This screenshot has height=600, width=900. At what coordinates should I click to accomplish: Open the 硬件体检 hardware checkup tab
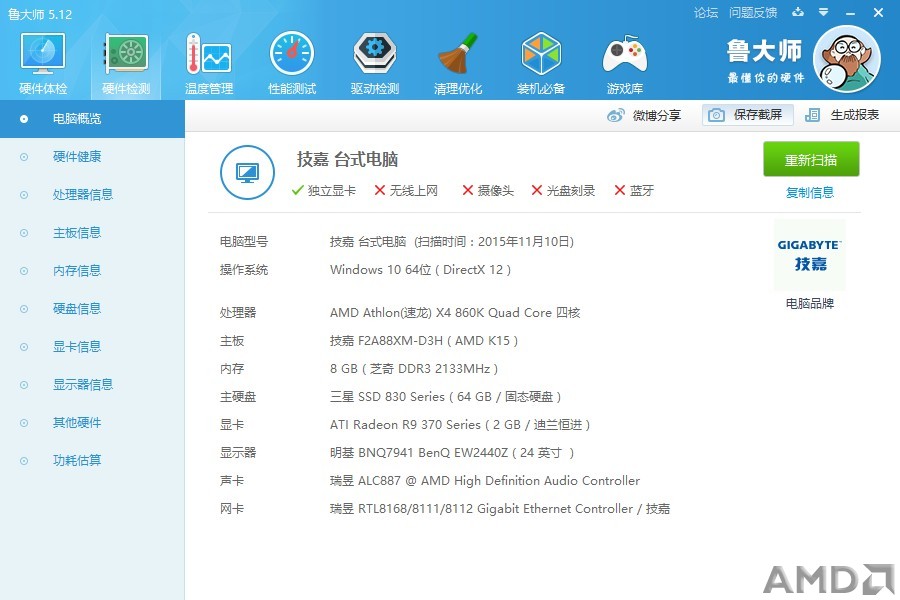coord(43,63)
